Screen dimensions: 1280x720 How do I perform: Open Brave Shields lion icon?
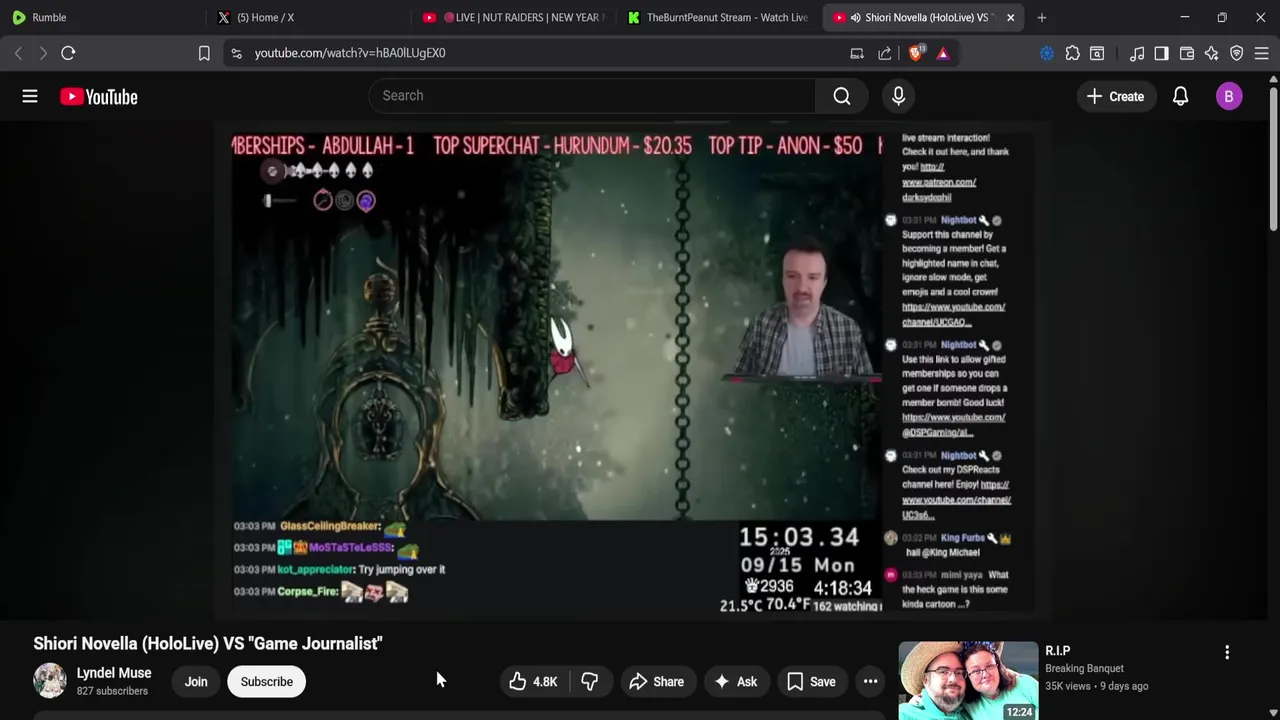(916, 53)
